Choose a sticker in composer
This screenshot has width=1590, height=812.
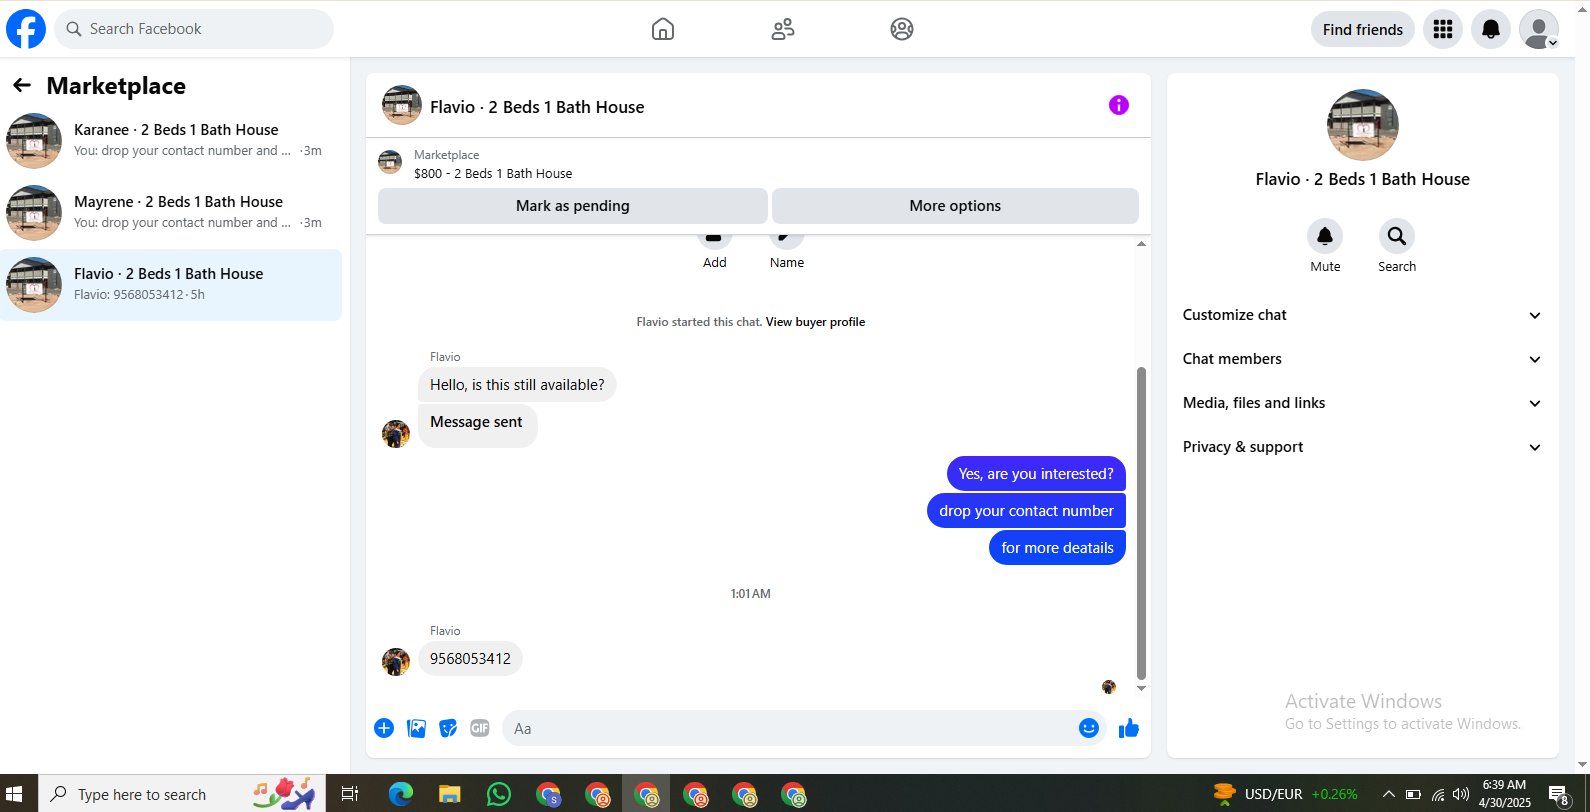449,728
